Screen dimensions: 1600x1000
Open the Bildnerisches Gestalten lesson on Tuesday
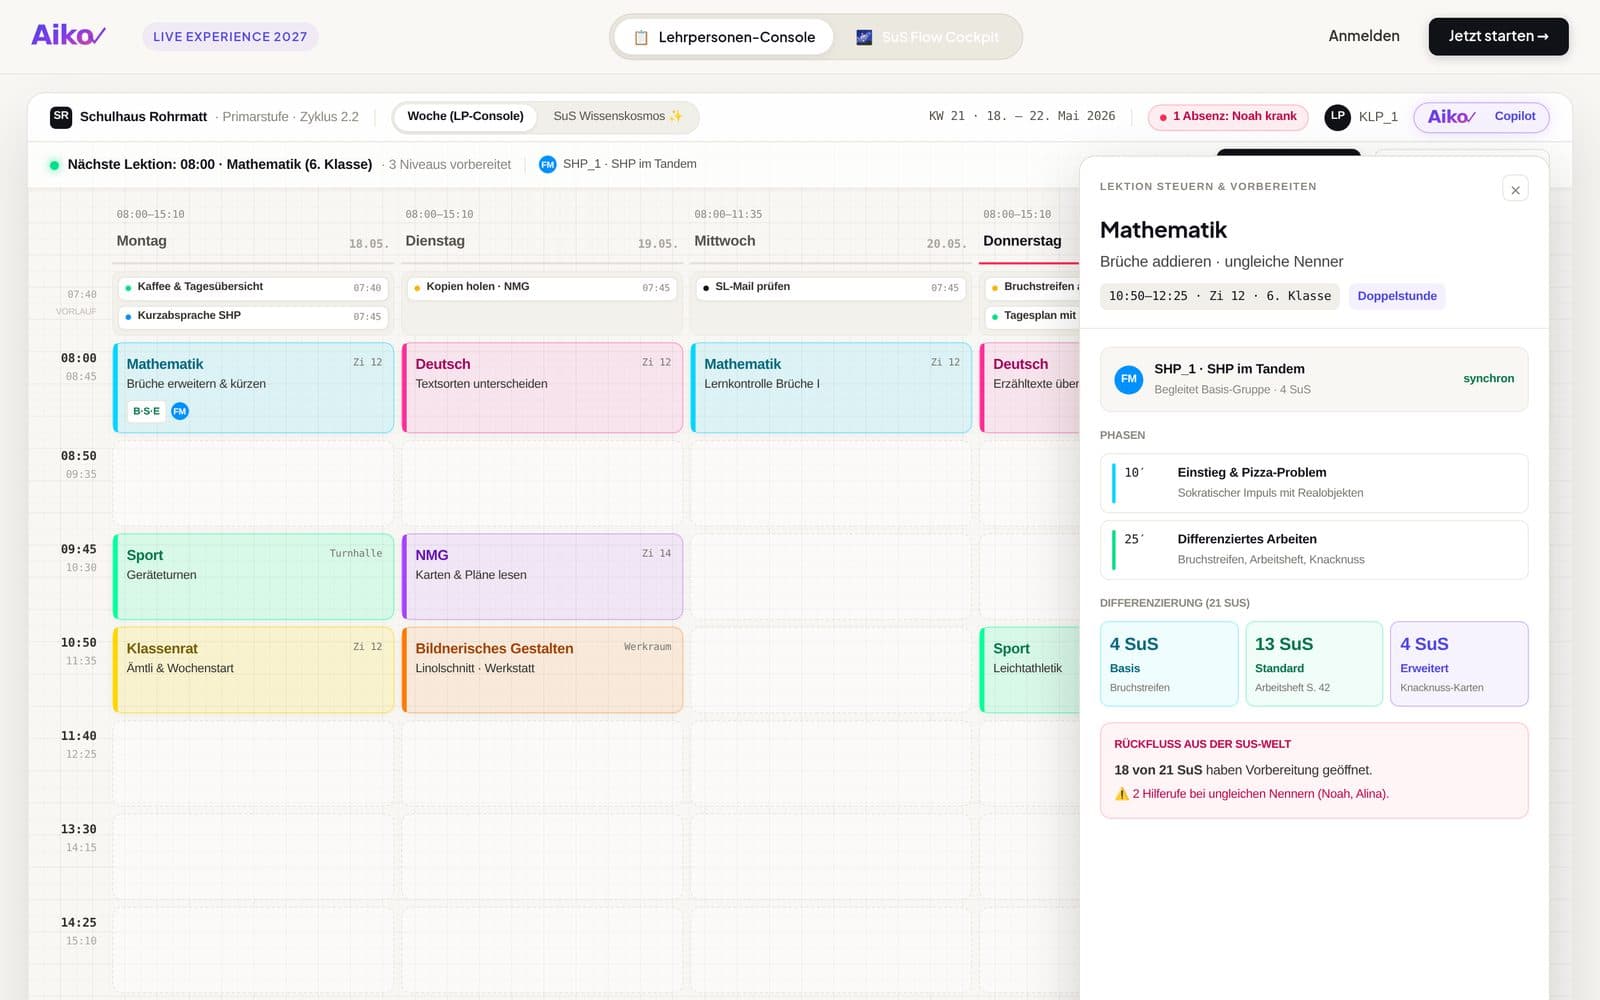[x=542, y=670]
